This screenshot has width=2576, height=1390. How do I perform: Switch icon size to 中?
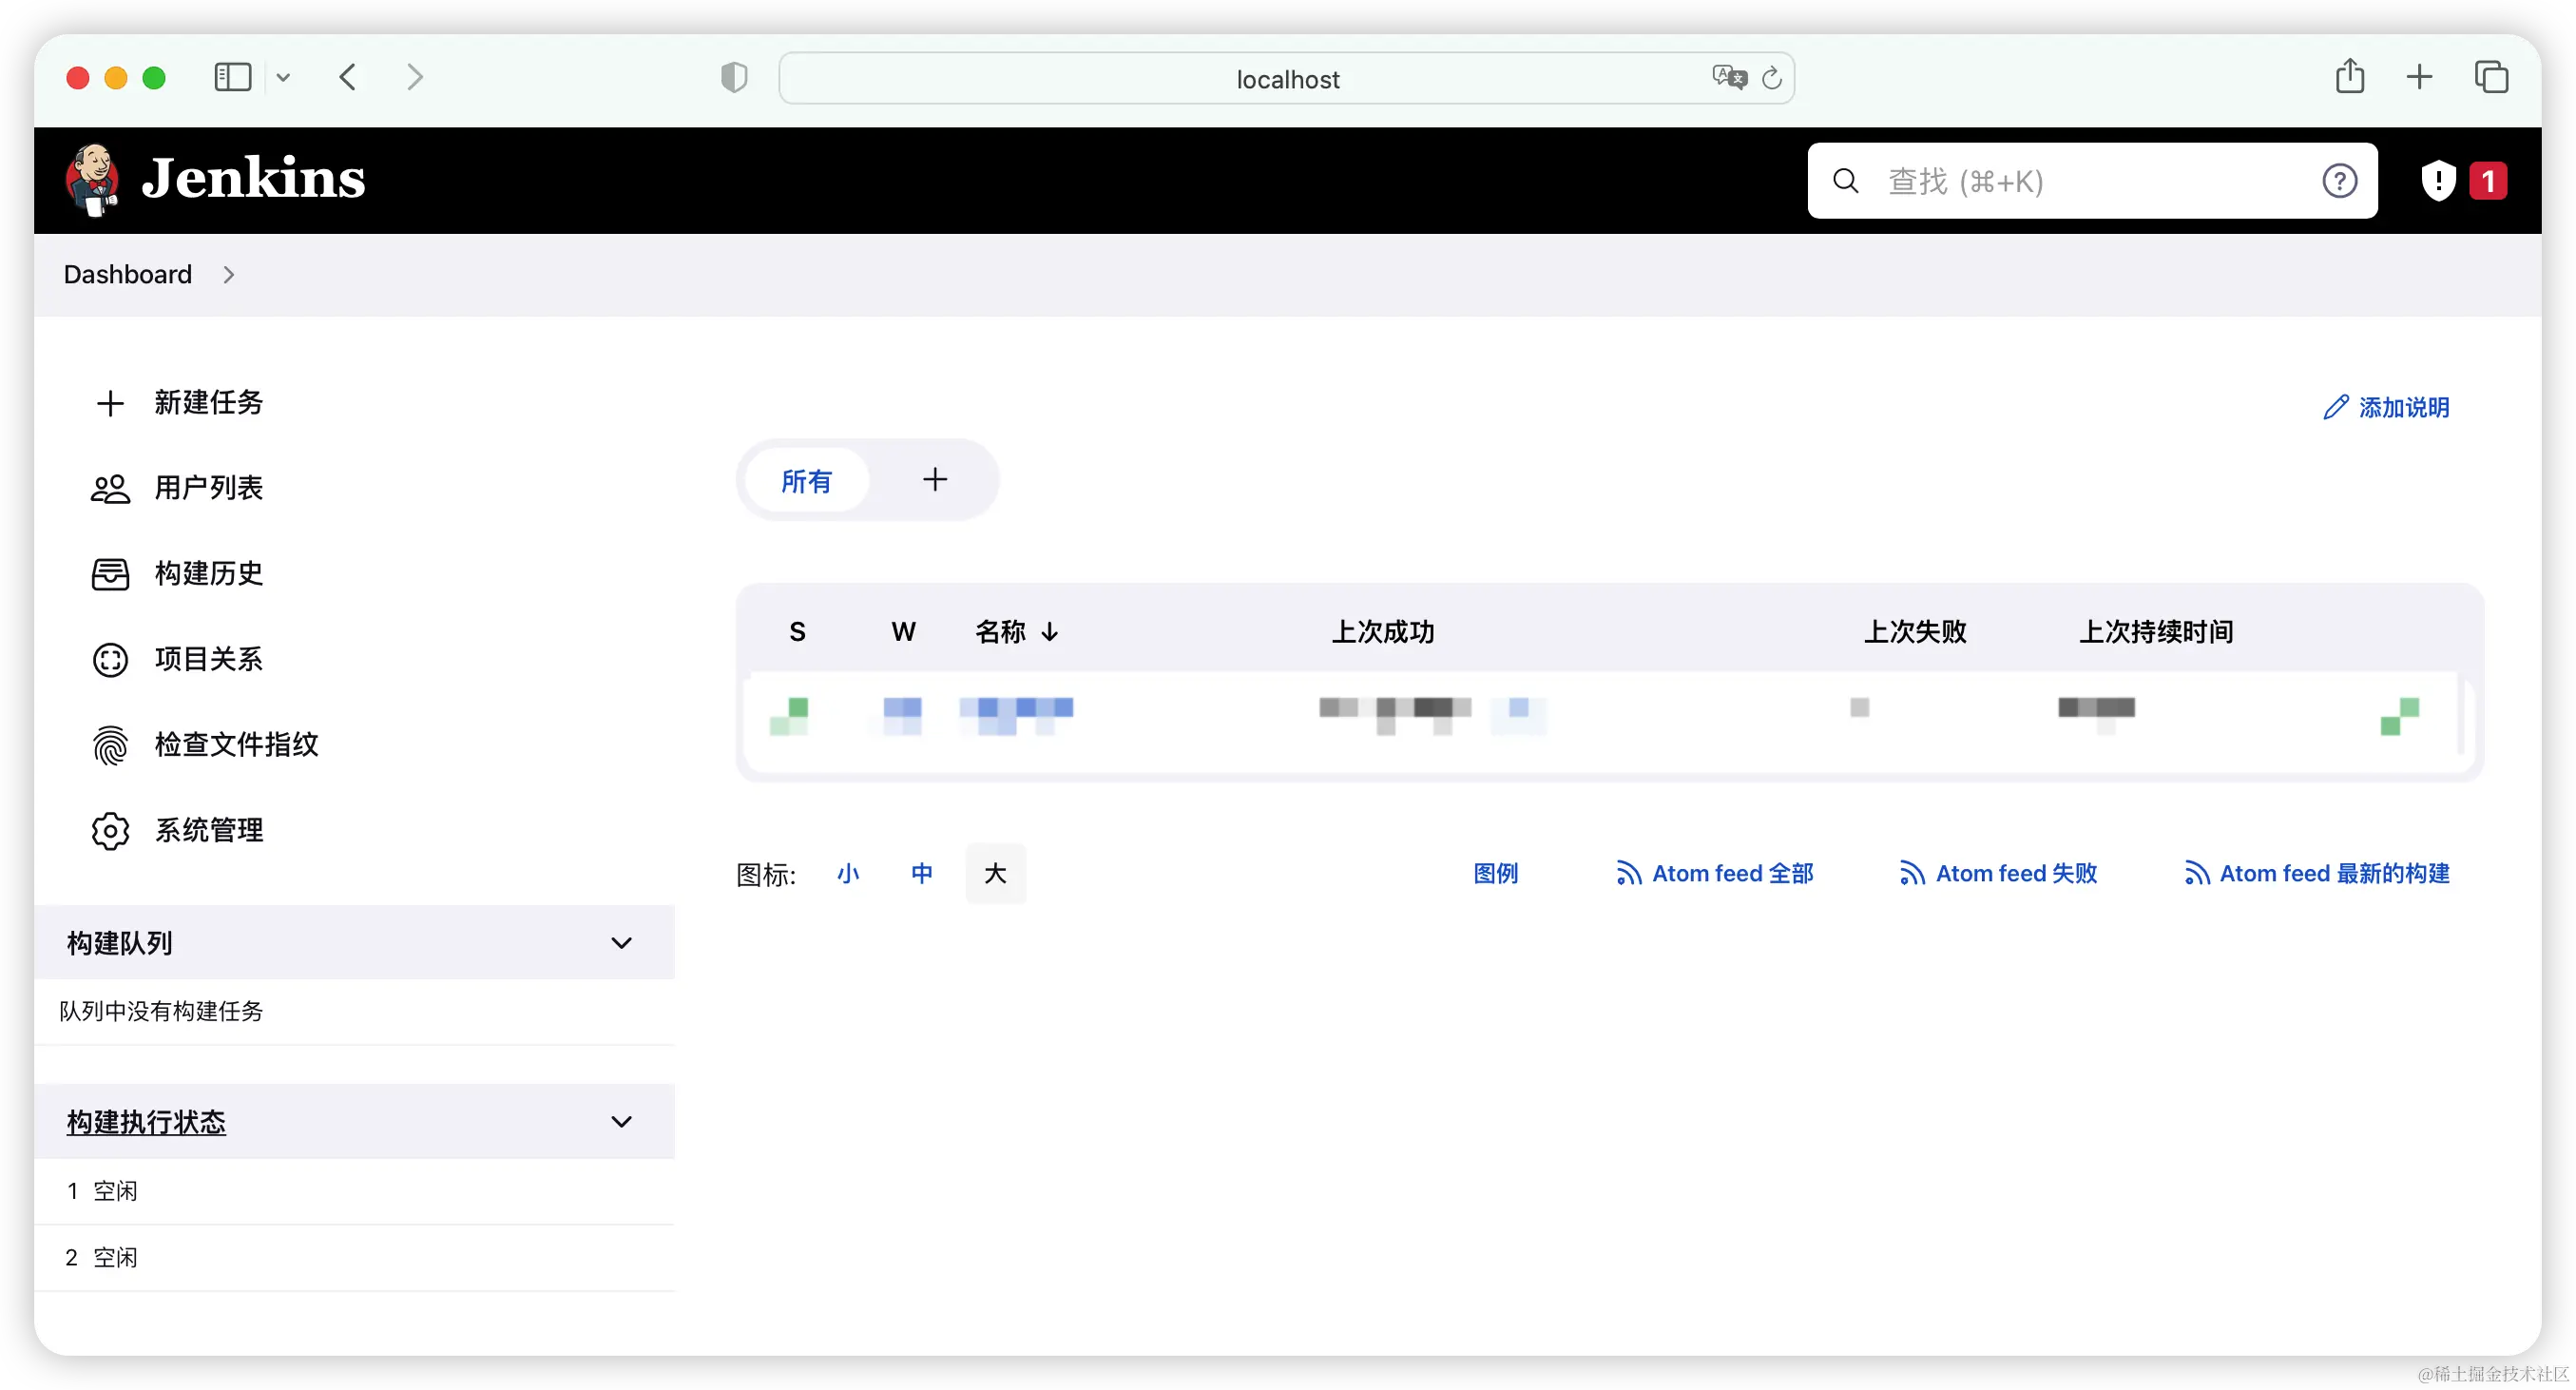click(x=921, y=874)
